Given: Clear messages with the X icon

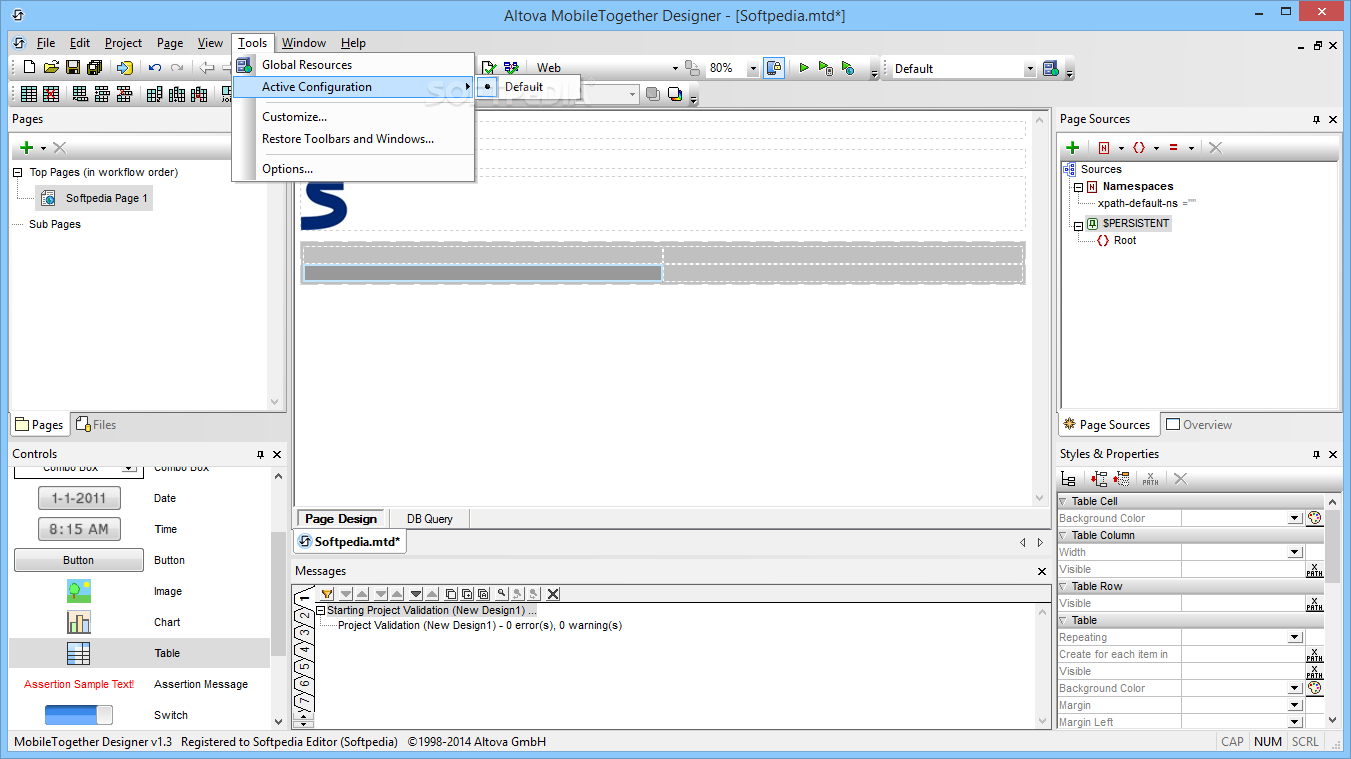Looking at the screenshot, I should (553, 594).
